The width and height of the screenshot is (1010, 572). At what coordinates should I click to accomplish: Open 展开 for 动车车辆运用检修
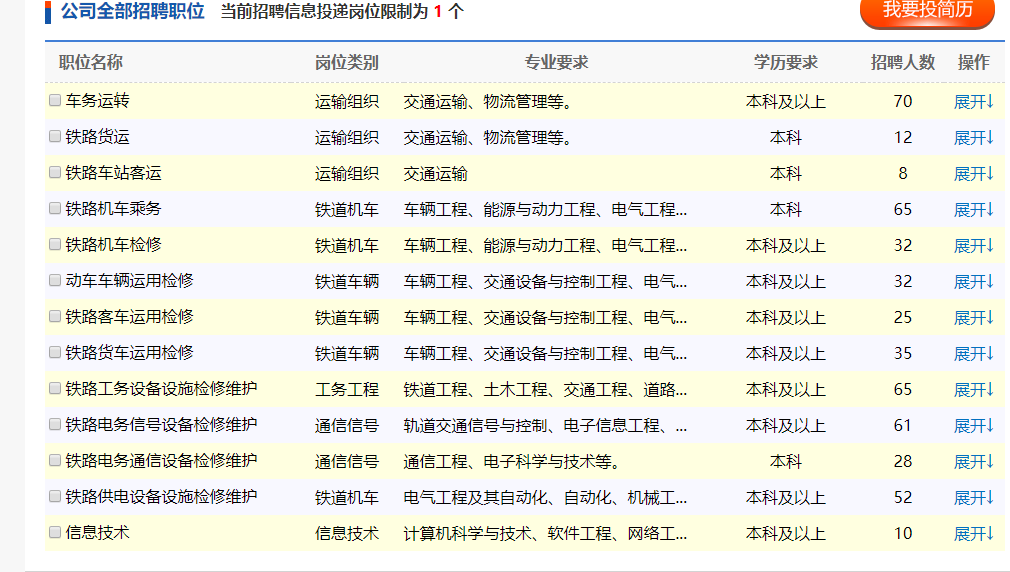[973, 282]
